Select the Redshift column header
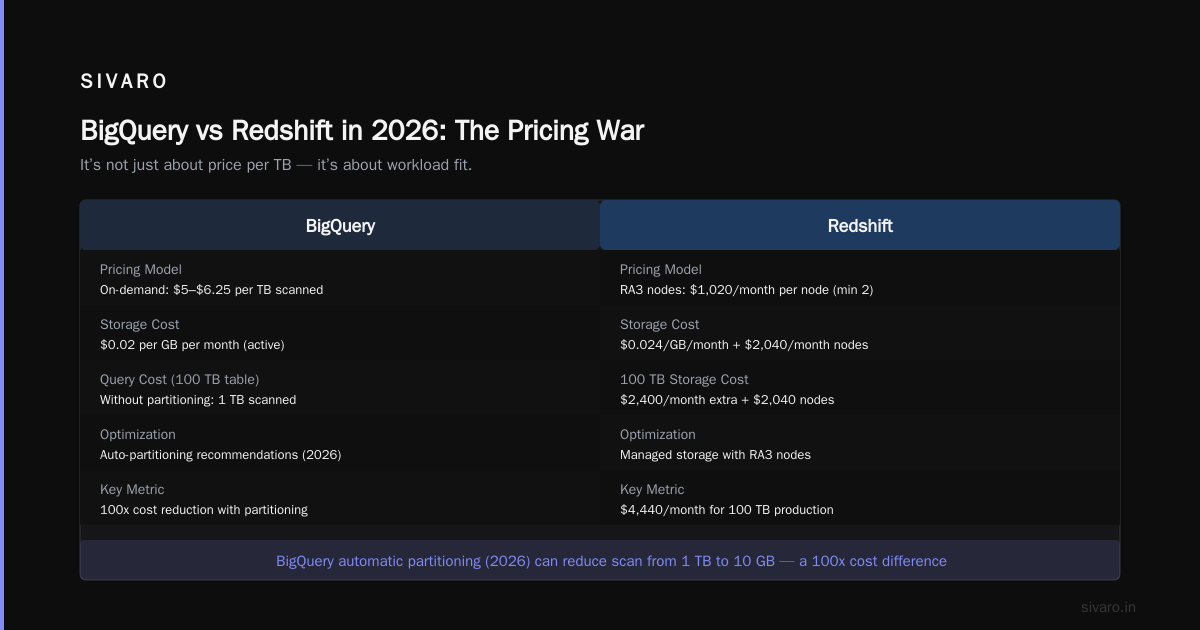The width and height of the screenshot is (1200, 630). (860, 225)
